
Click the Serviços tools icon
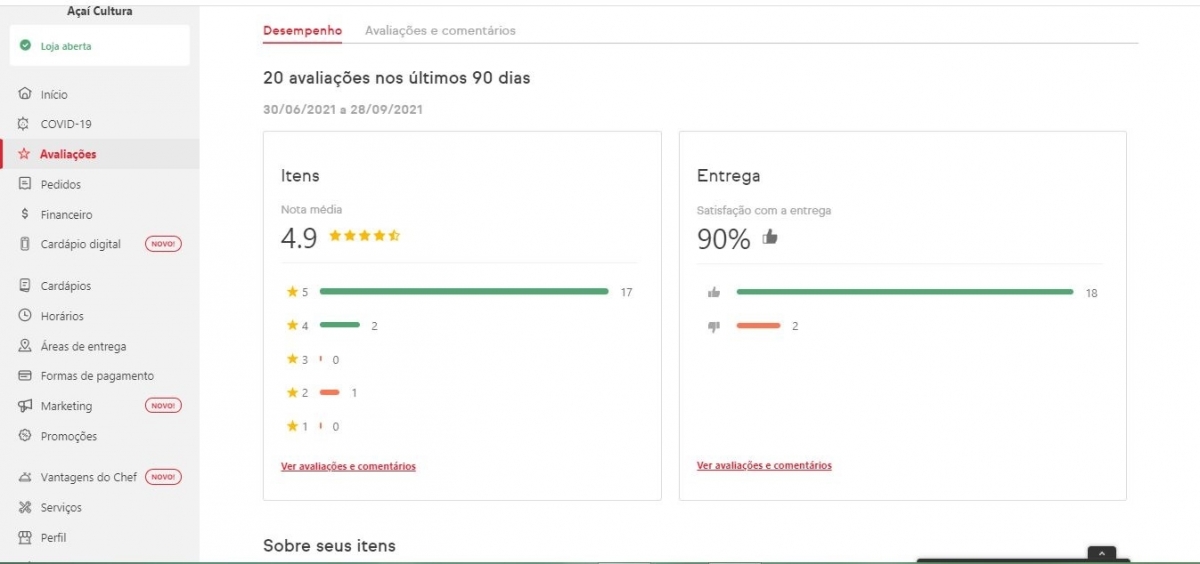point(24,507)
